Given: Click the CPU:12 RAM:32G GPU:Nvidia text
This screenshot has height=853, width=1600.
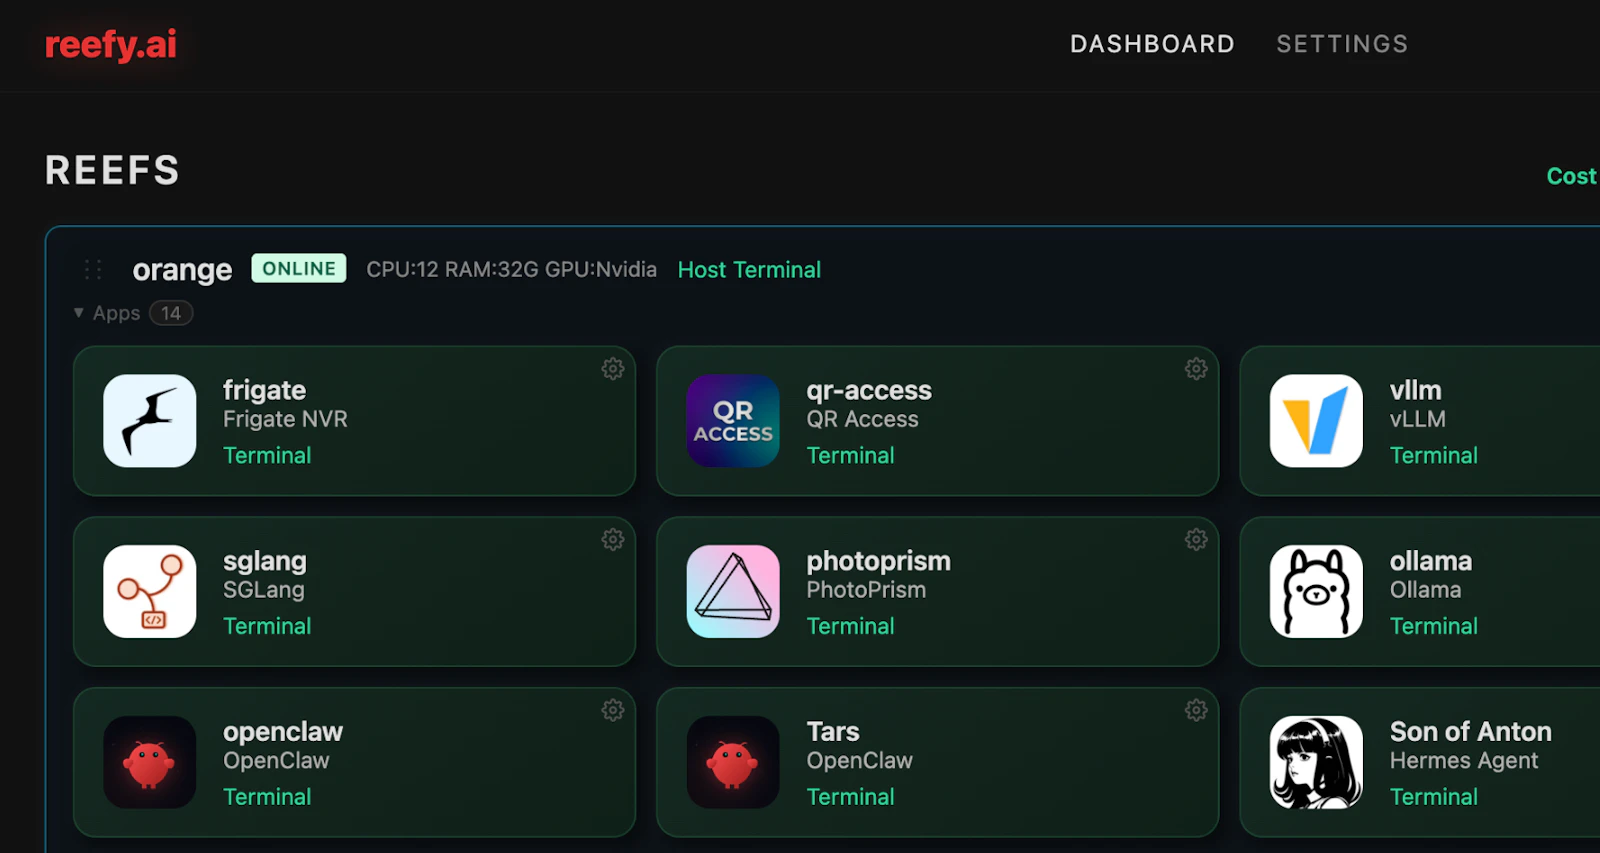Looking at the screenshot, I should tap(511, 269).
